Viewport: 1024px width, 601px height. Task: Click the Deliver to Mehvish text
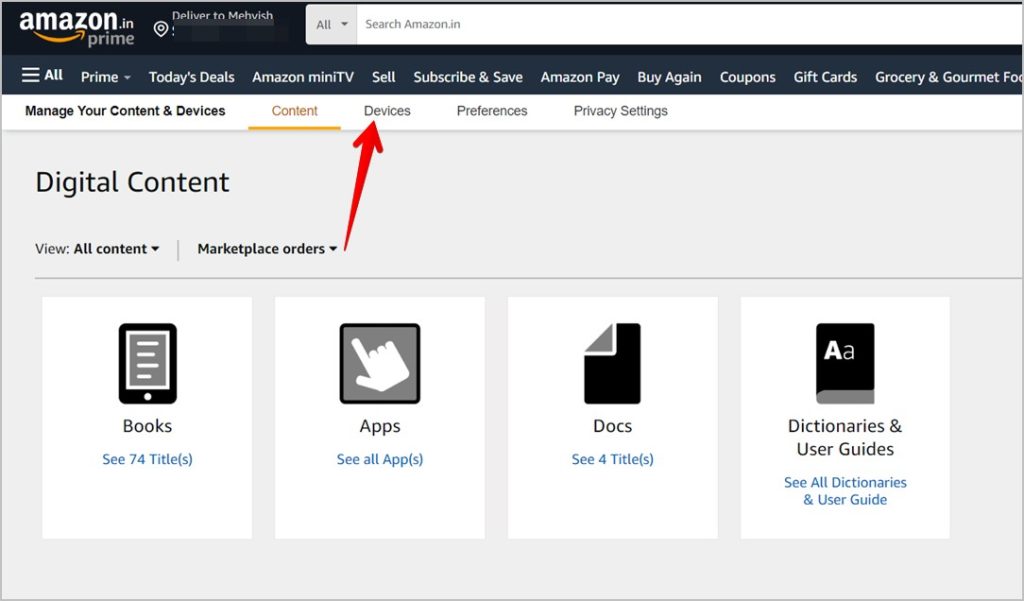223,16
